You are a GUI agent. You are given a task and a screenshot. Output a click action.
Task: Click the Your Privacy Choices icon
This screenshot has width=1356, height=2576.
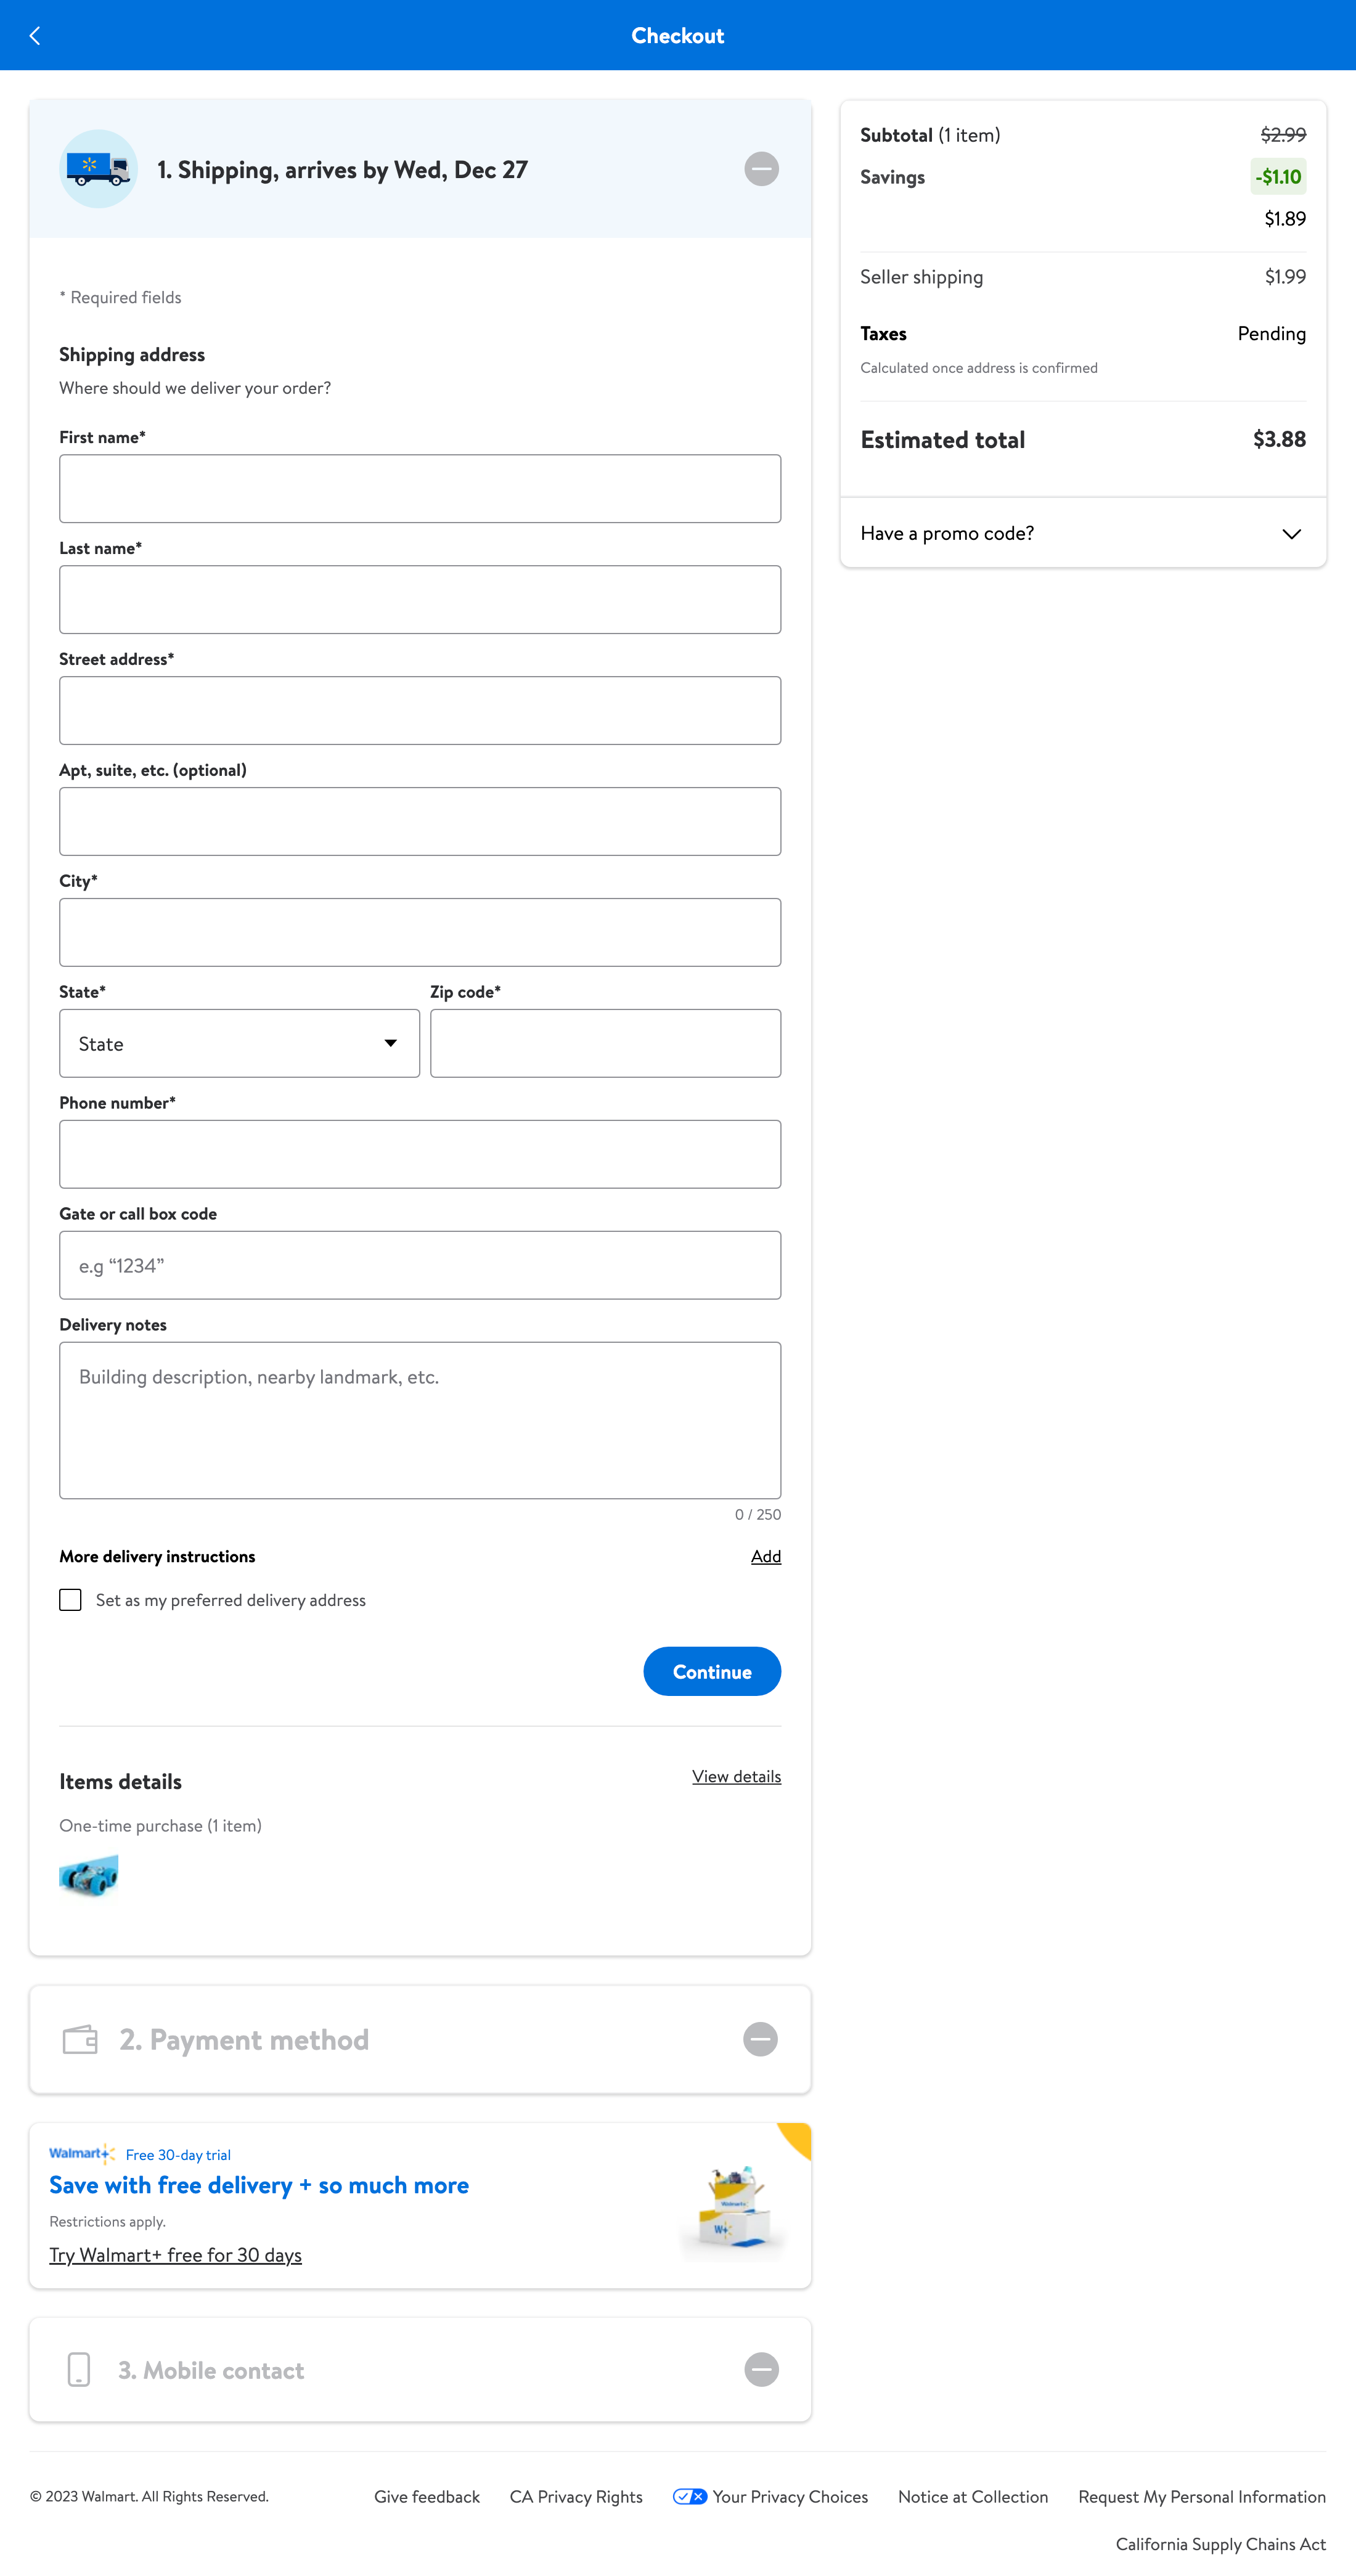click(x=689, y=2496)
